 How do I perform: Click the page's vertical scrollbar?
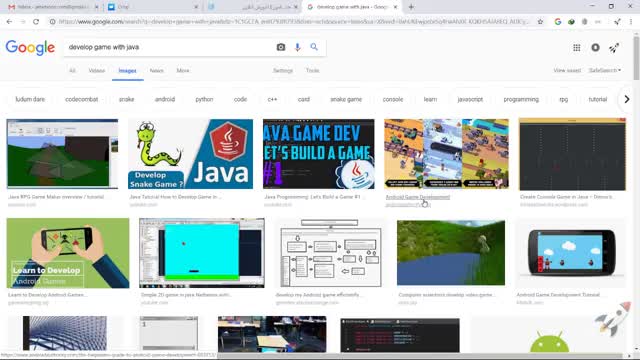(x=636, y=192)
